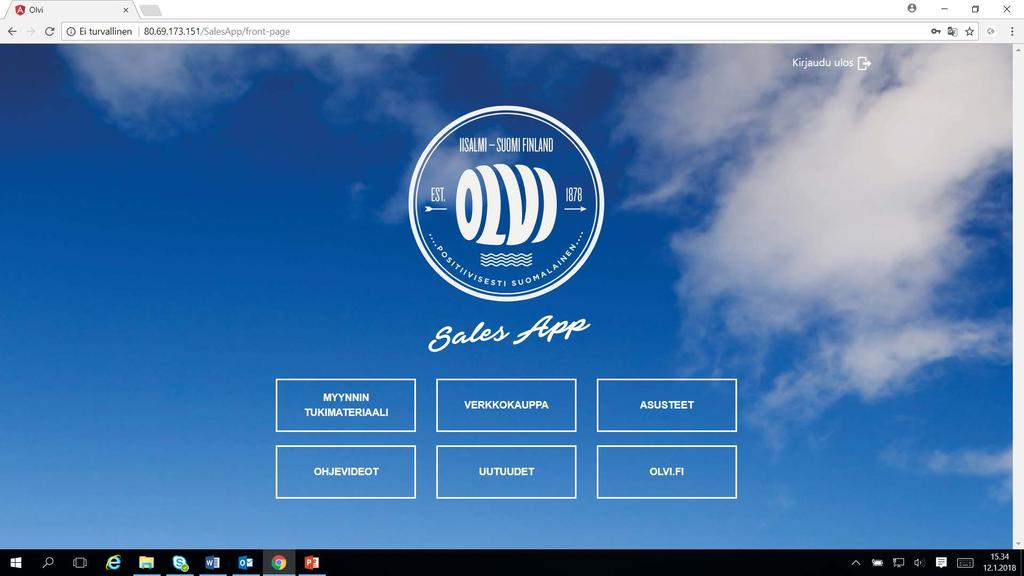Viewport: 1024px width, 576px height.
Task: Open Chrome's three-dot menu
Action: tap(1012, 31)
